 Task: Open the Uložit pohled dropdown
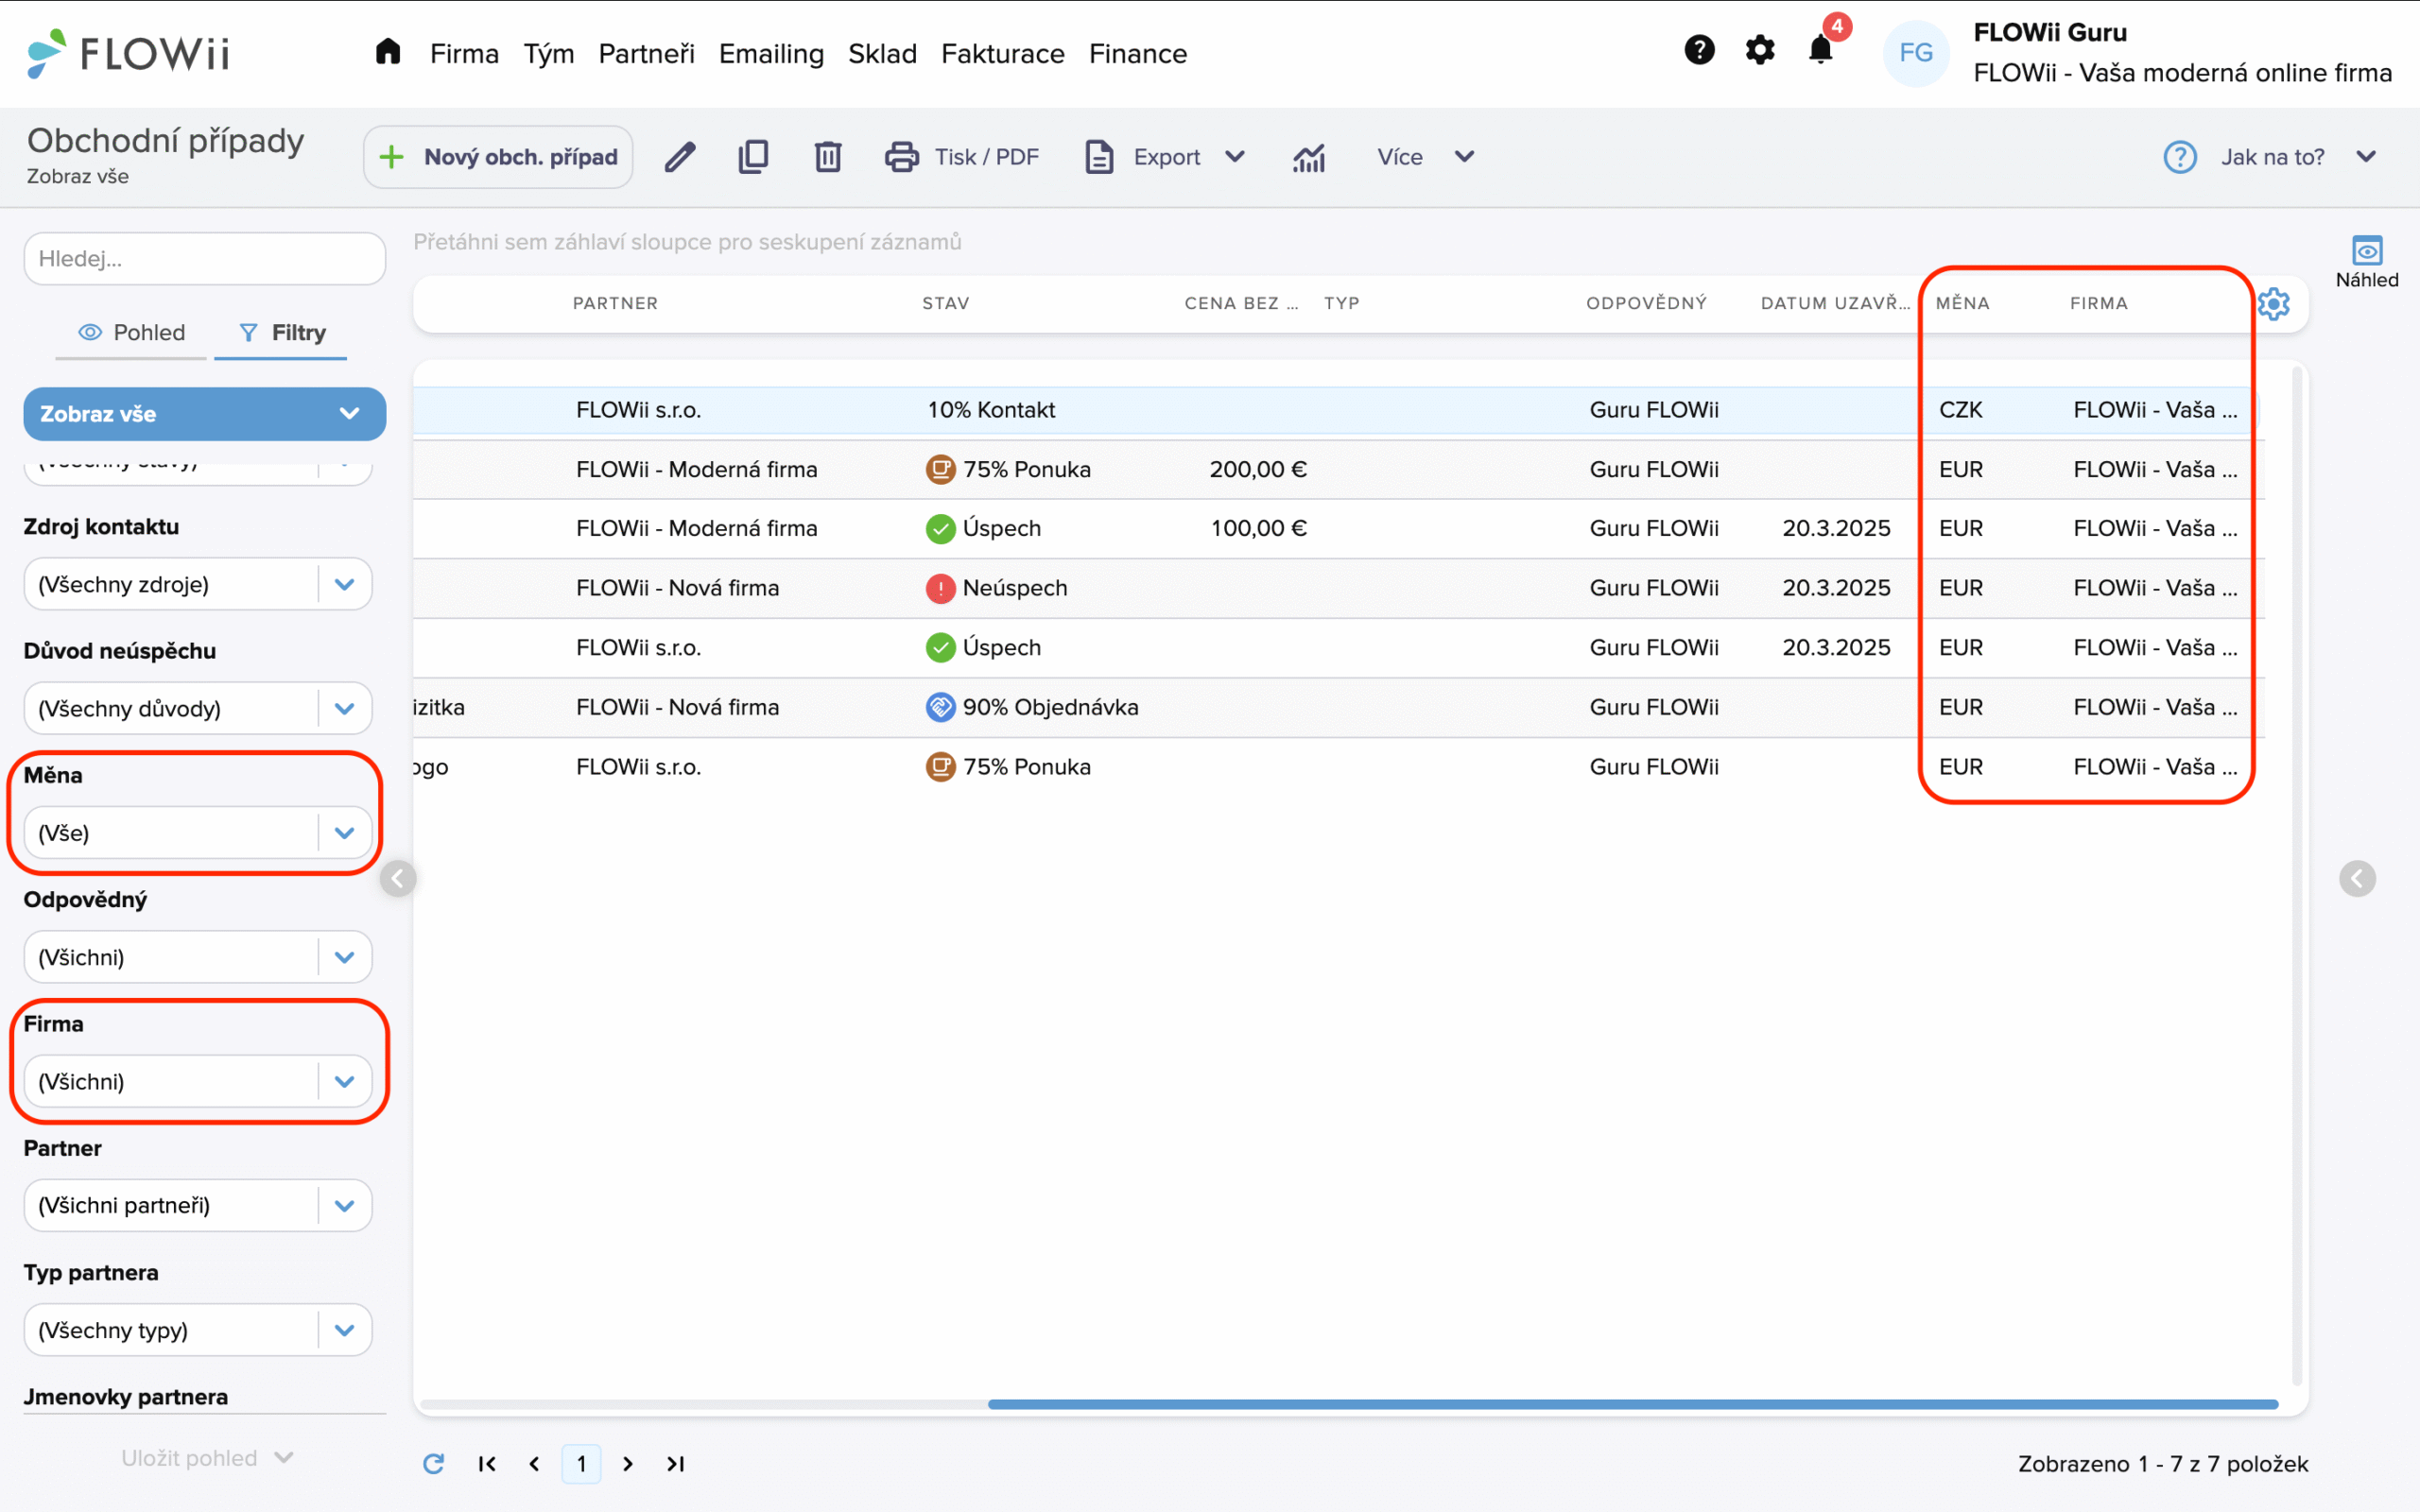click(x=207, y=1458)
